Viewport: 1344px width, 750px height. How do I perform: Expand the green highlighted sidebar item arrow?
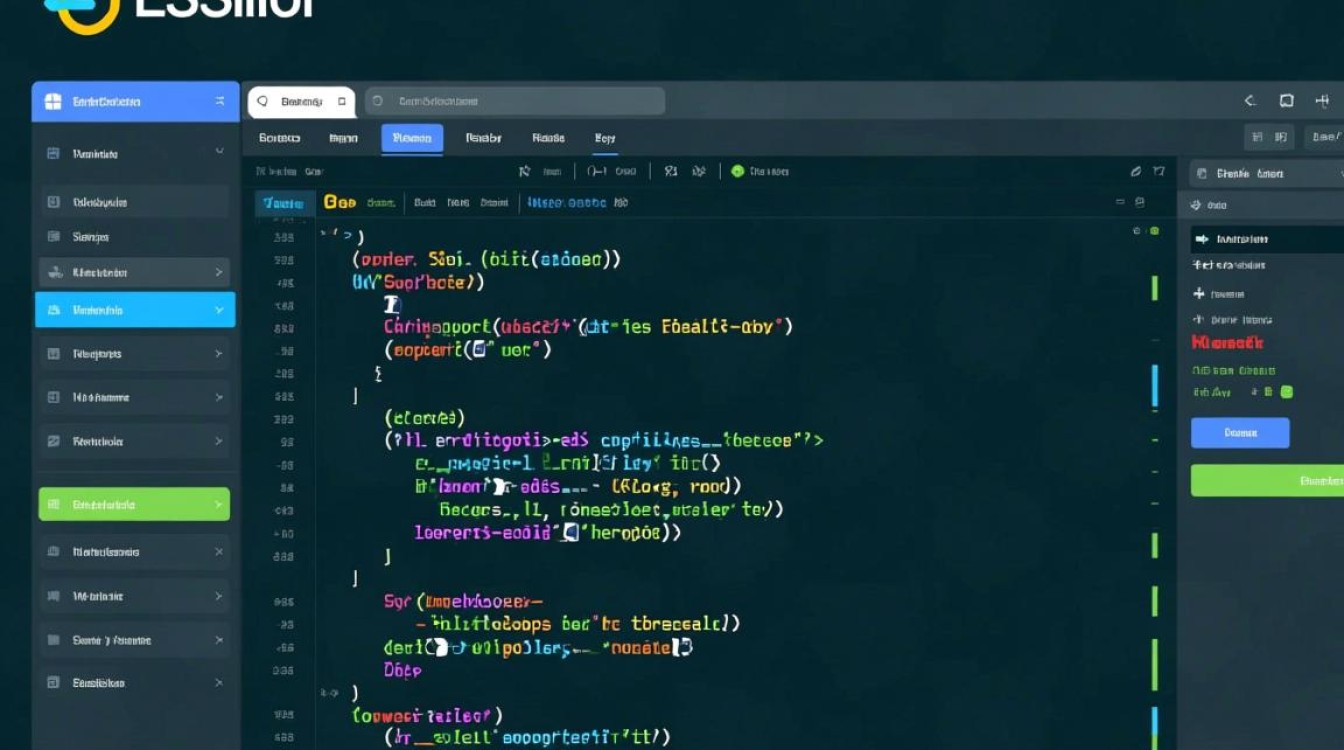click(x=218, y=505)
